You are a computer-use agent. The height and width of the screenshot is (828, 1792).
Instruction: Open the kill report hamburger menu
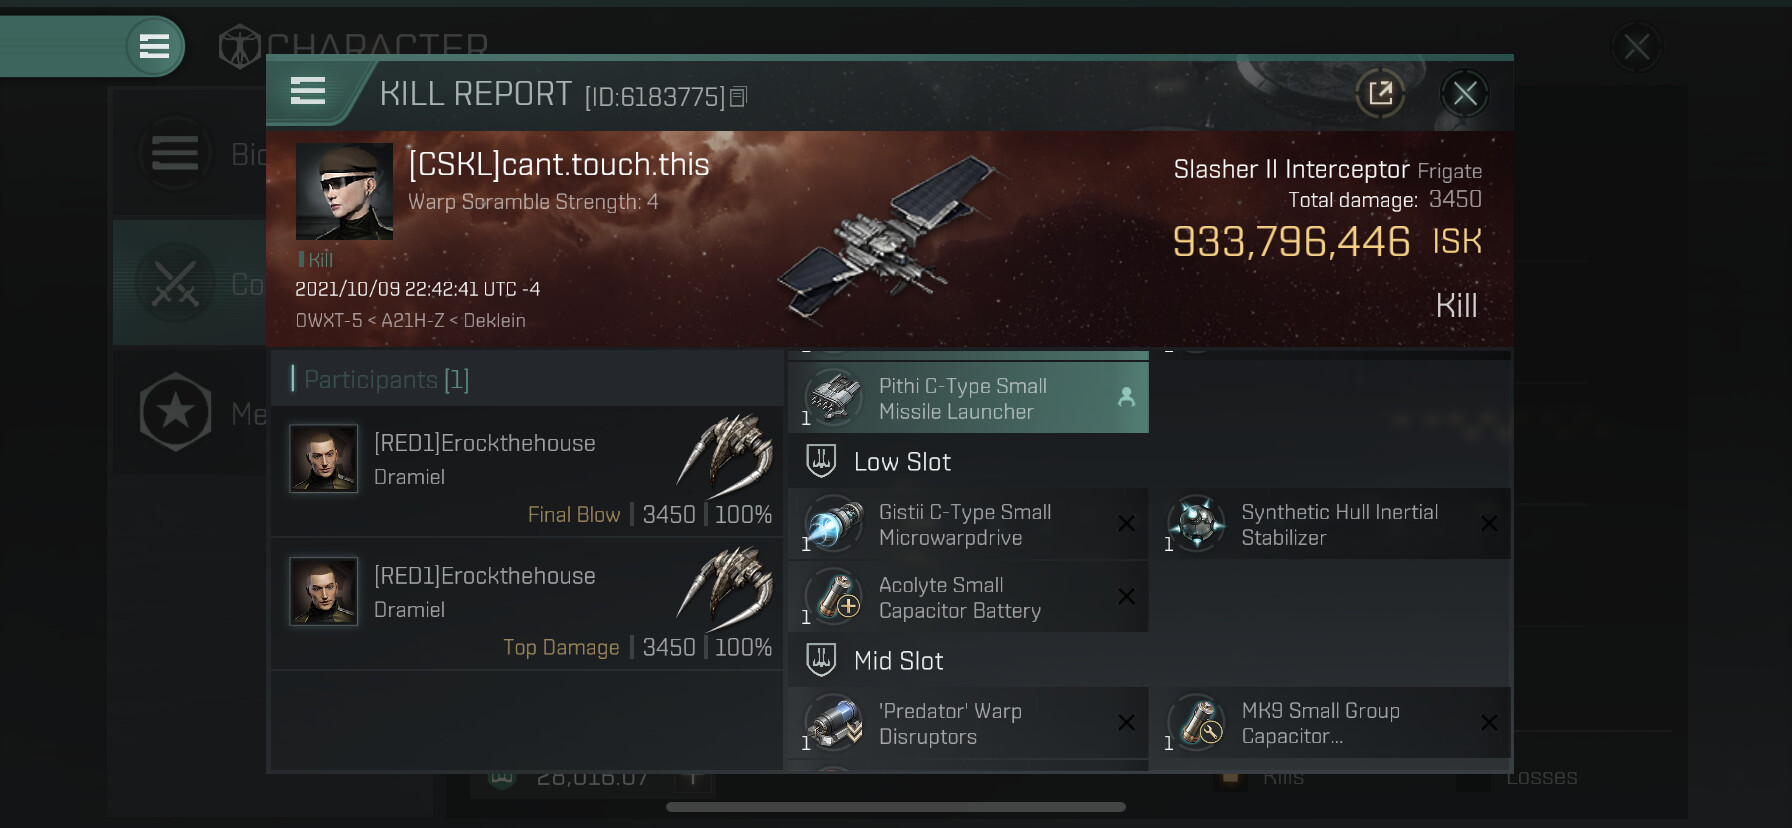(x=308, y=92)
